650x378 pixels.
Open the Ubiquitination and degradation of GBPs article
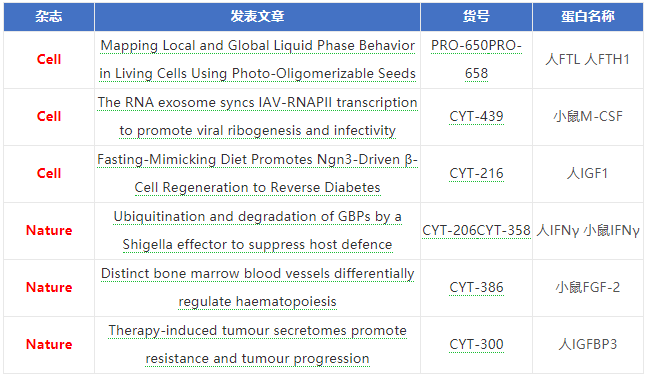pyautogui.click(x=257, y=230)
